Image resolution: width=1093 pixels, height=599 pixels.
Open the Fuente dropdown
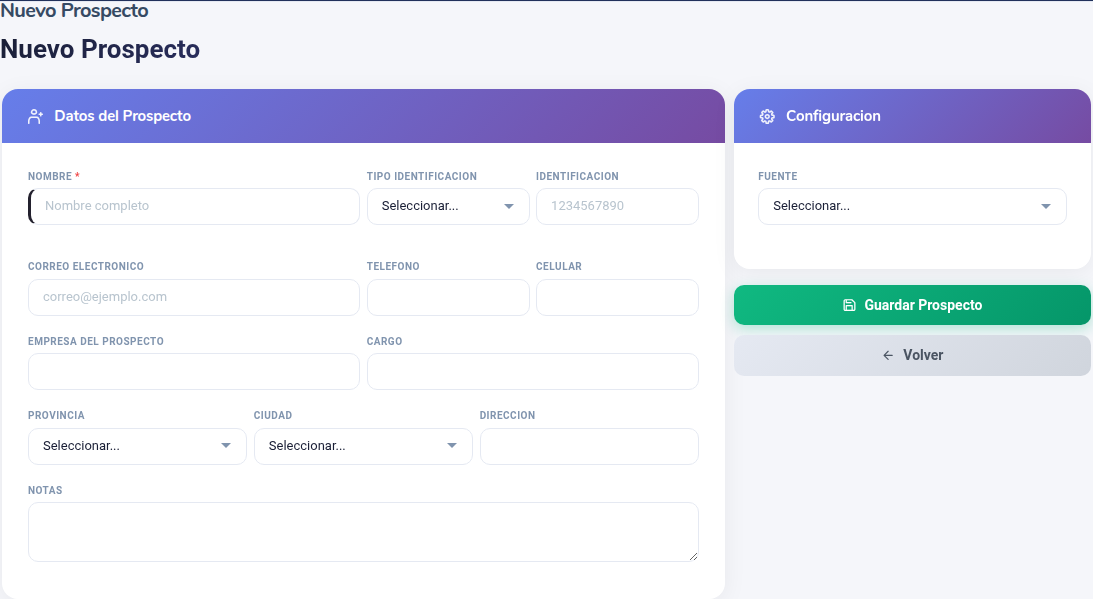click(x=912, y=206)
